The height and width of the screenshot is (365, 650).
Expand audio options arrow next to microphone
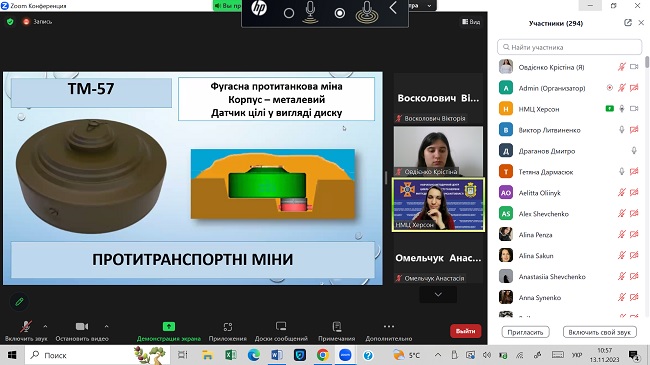45,326
